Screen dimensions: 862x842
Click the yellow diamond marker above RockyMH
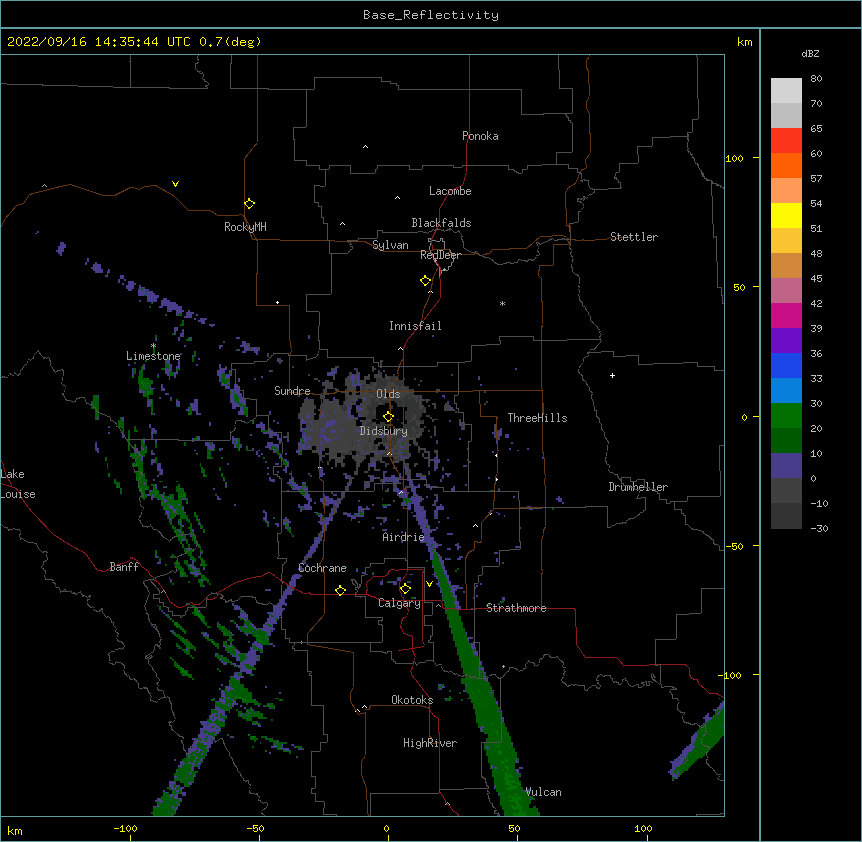tap(249, 204)
